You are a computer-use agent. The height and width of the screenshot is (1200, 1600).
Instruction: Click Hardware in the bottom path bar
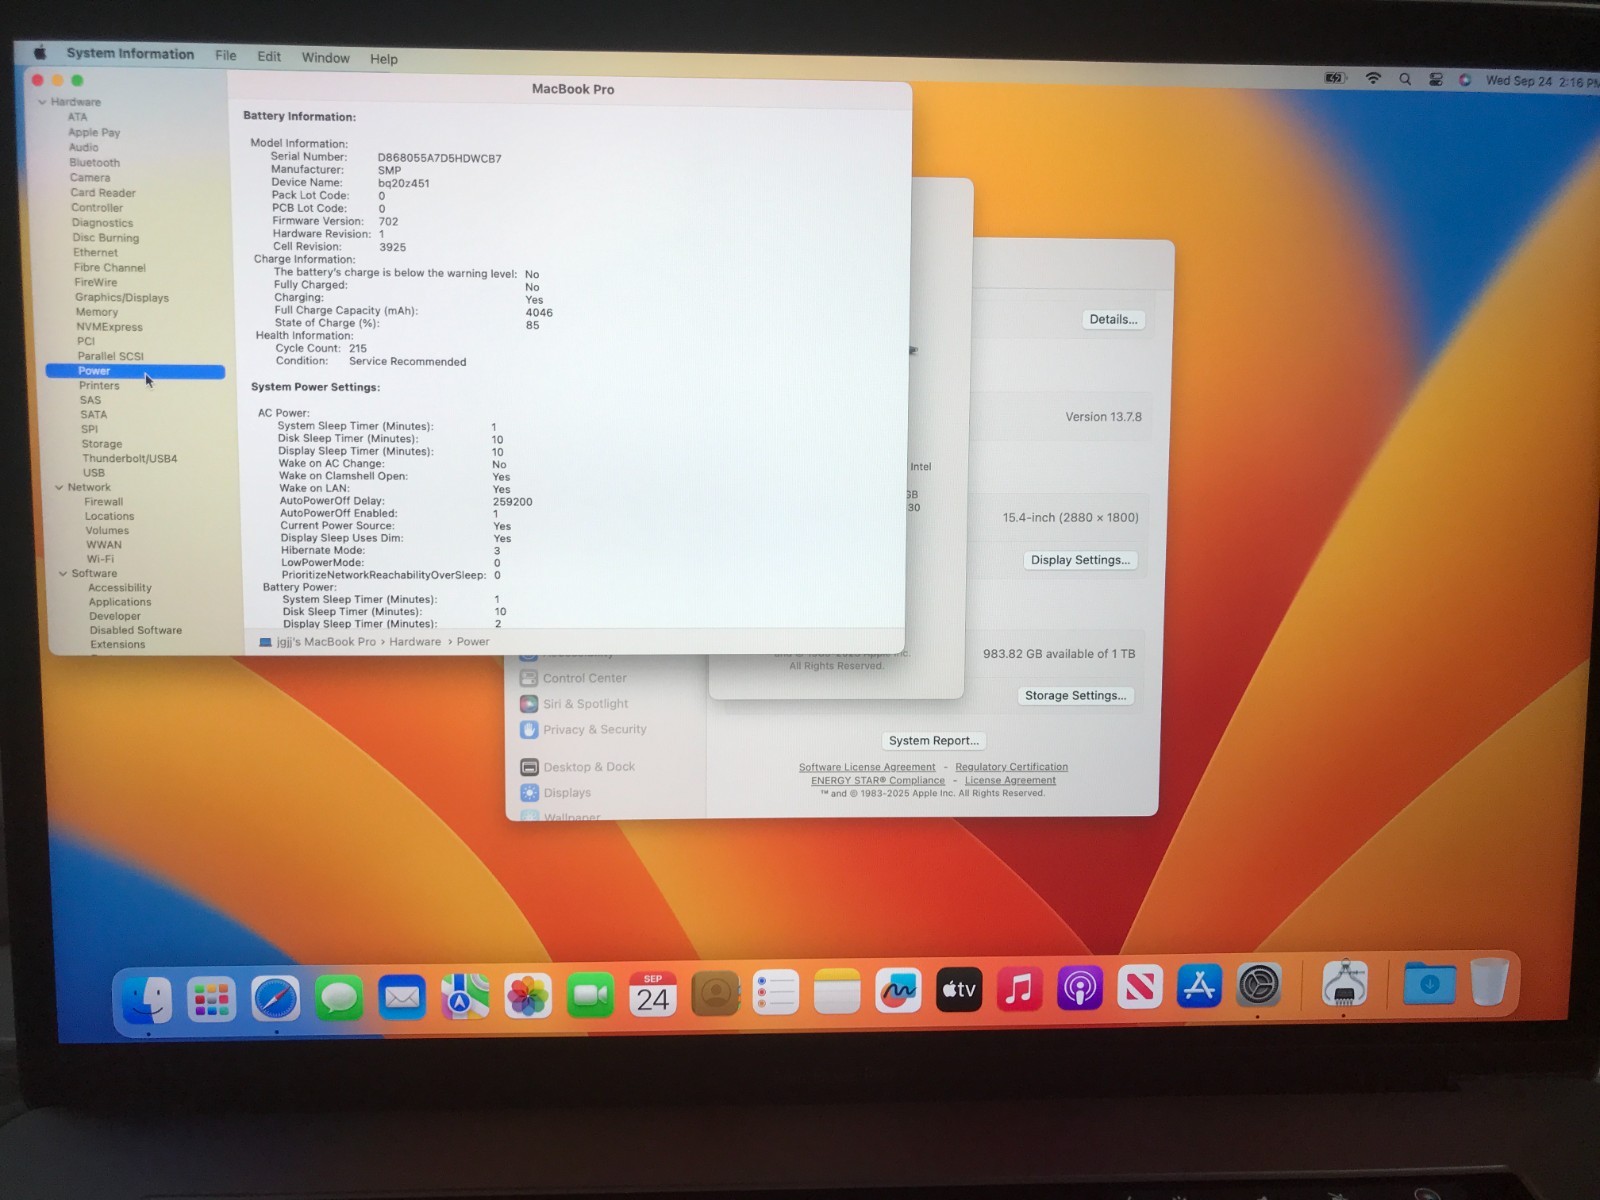415,642
